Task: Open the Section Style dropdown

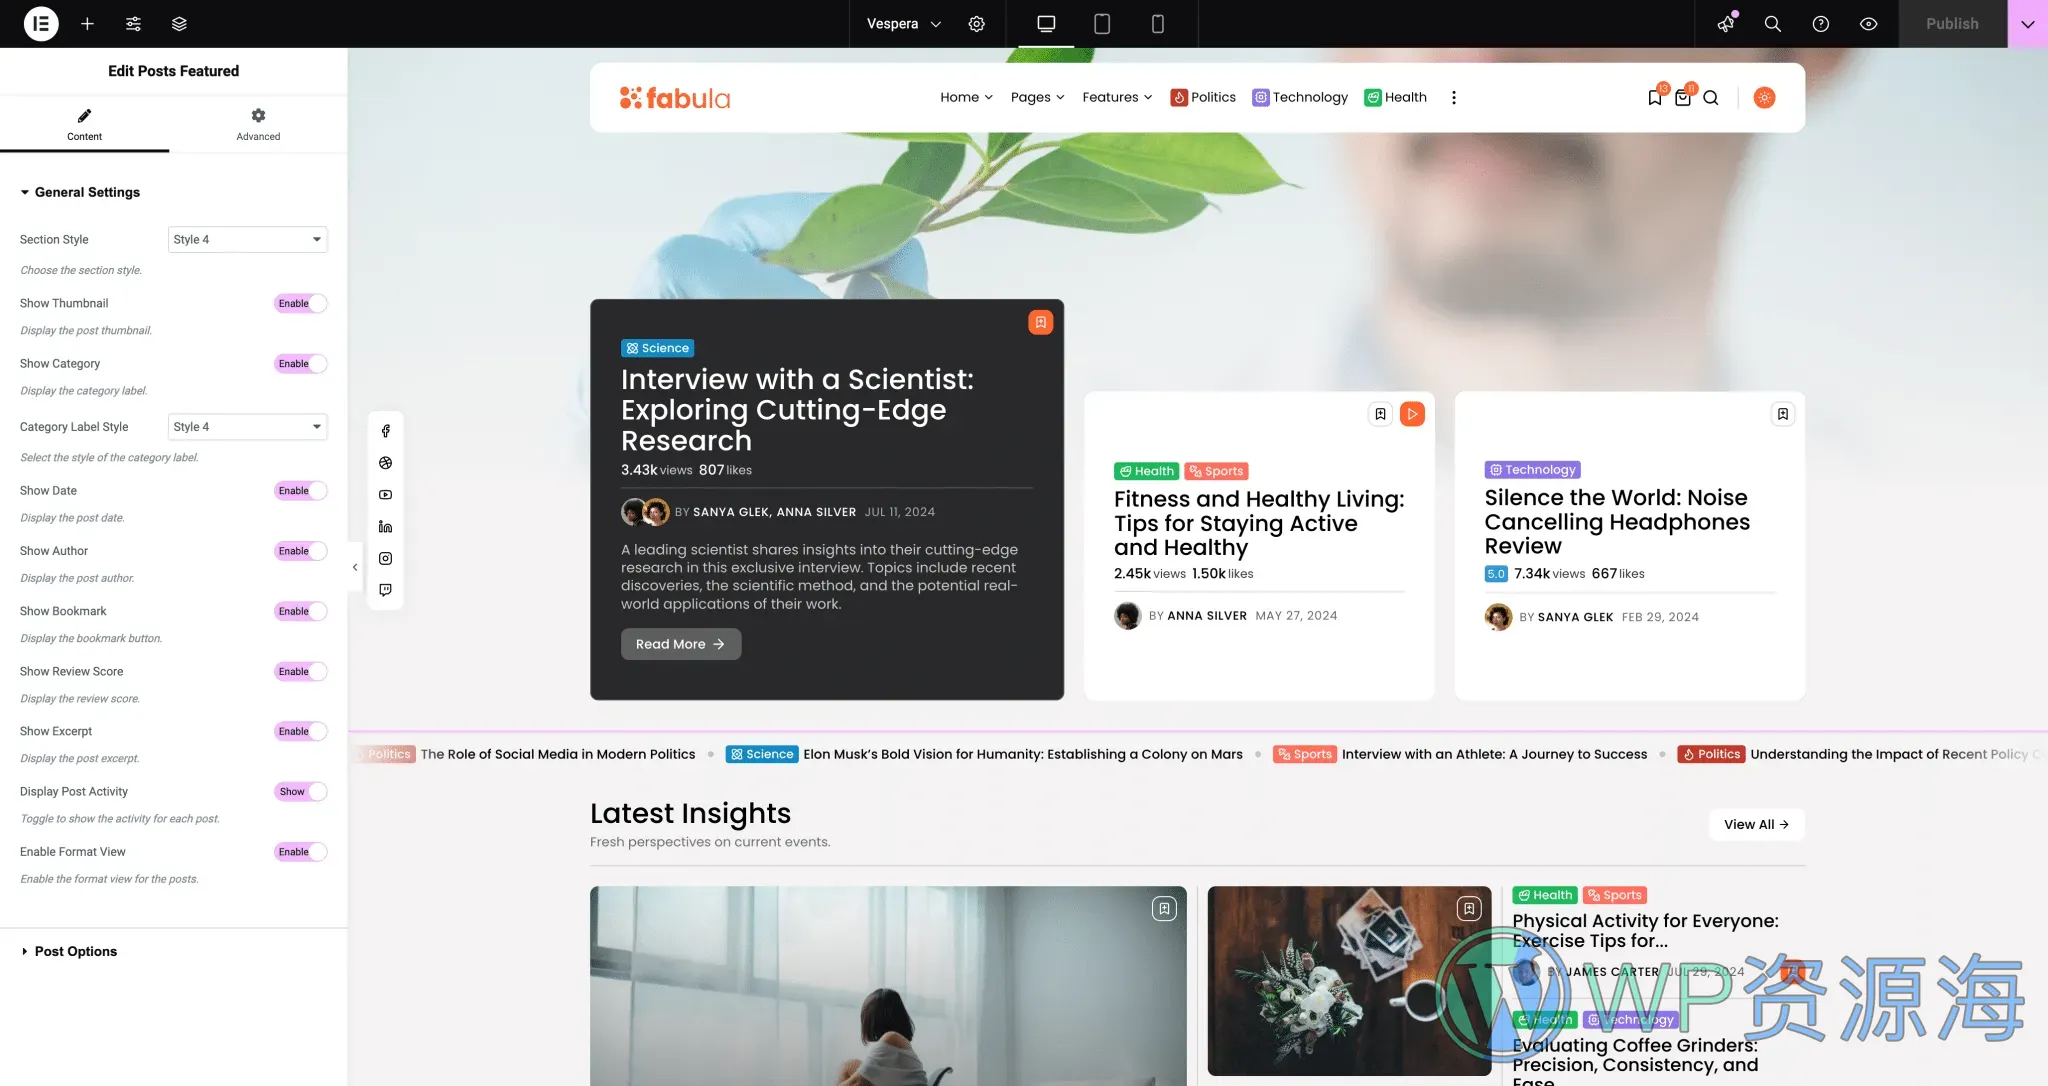Action: click(247, 239)
